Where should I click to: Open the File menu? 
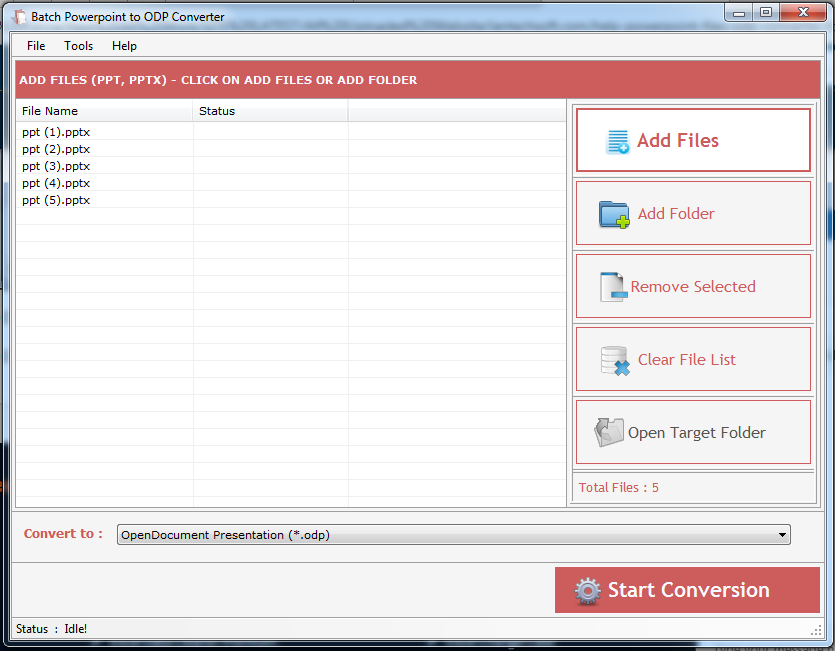36,46
